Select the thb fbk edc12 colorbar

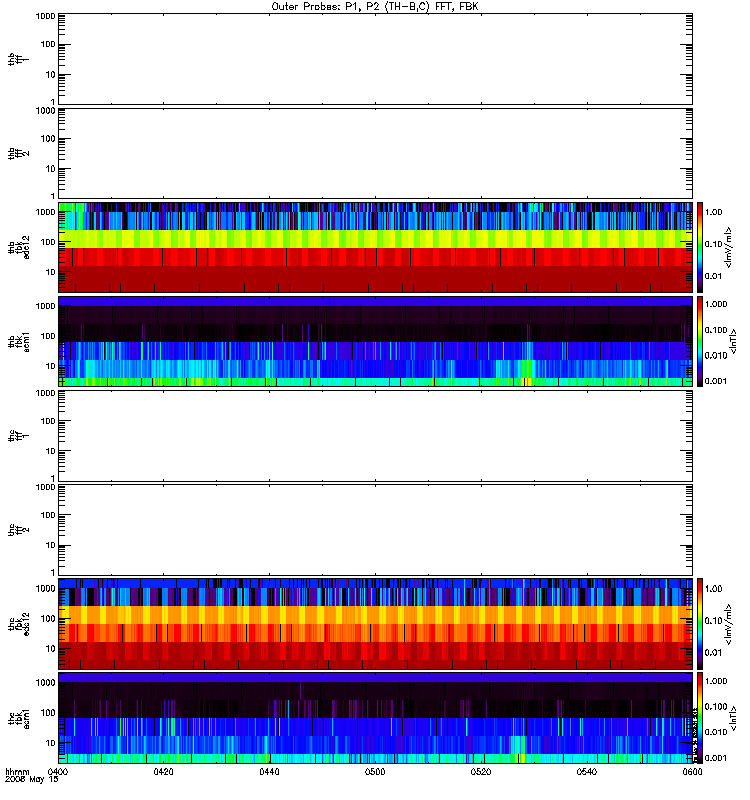tap(700, 247)
